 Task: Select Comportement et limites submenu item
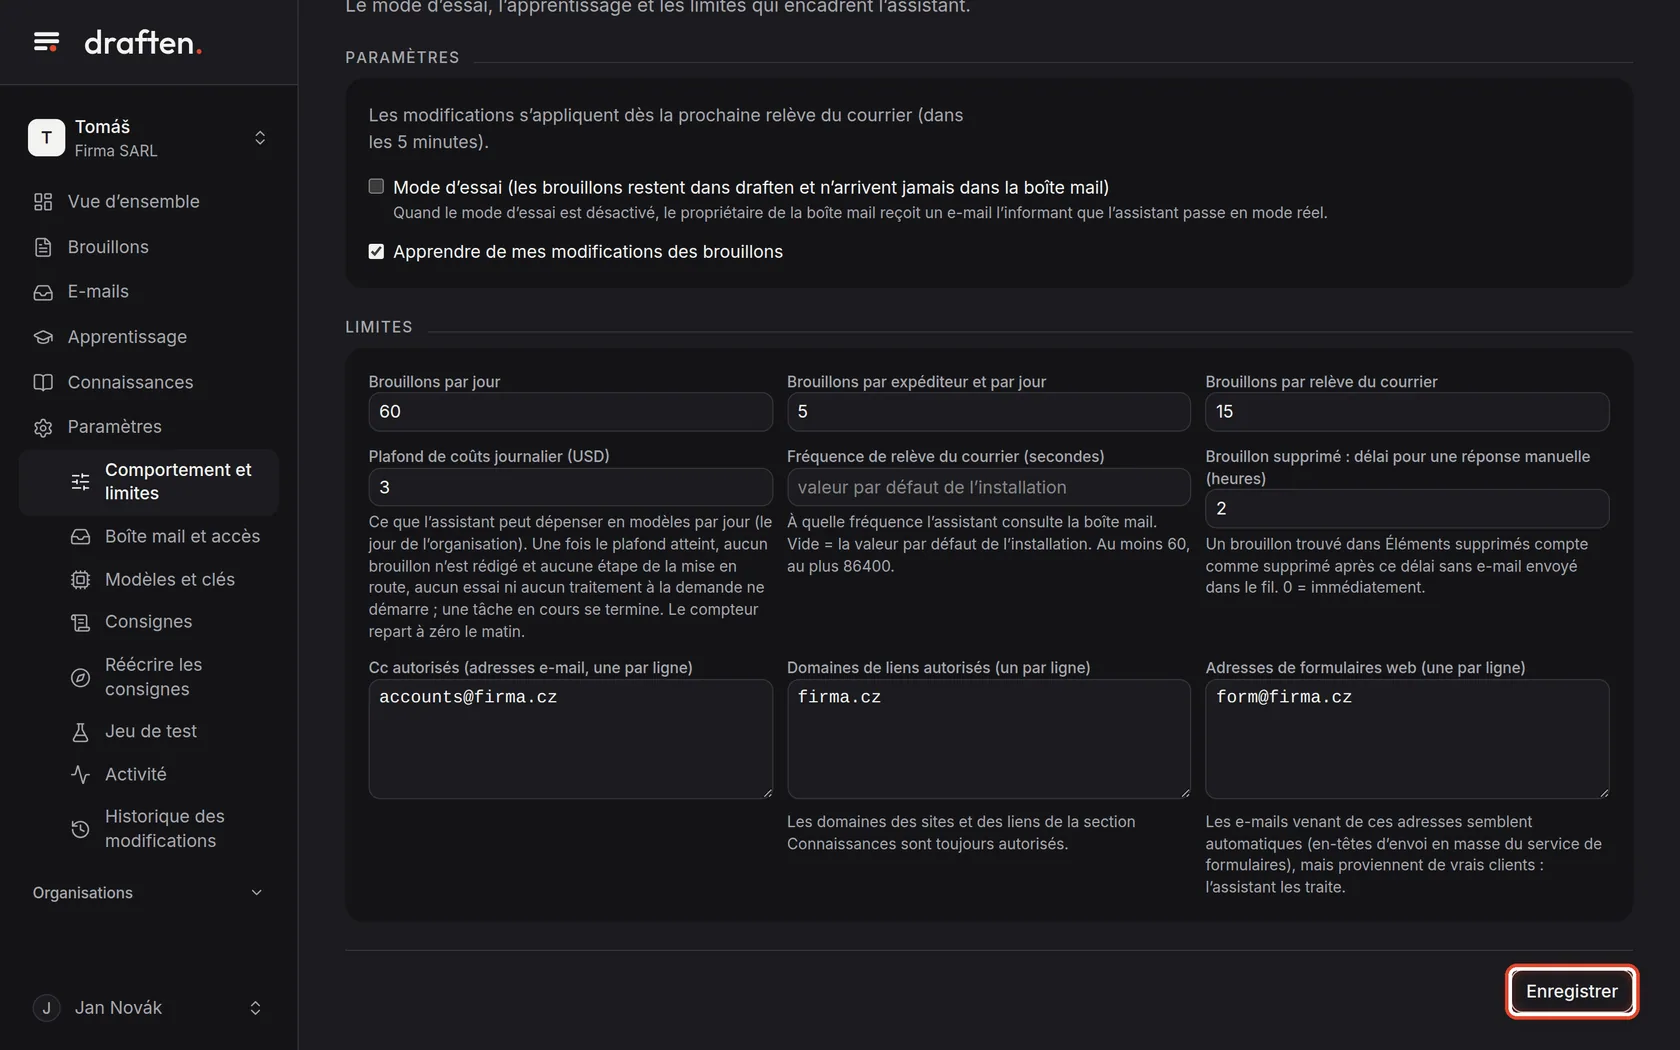coord(149,482)
